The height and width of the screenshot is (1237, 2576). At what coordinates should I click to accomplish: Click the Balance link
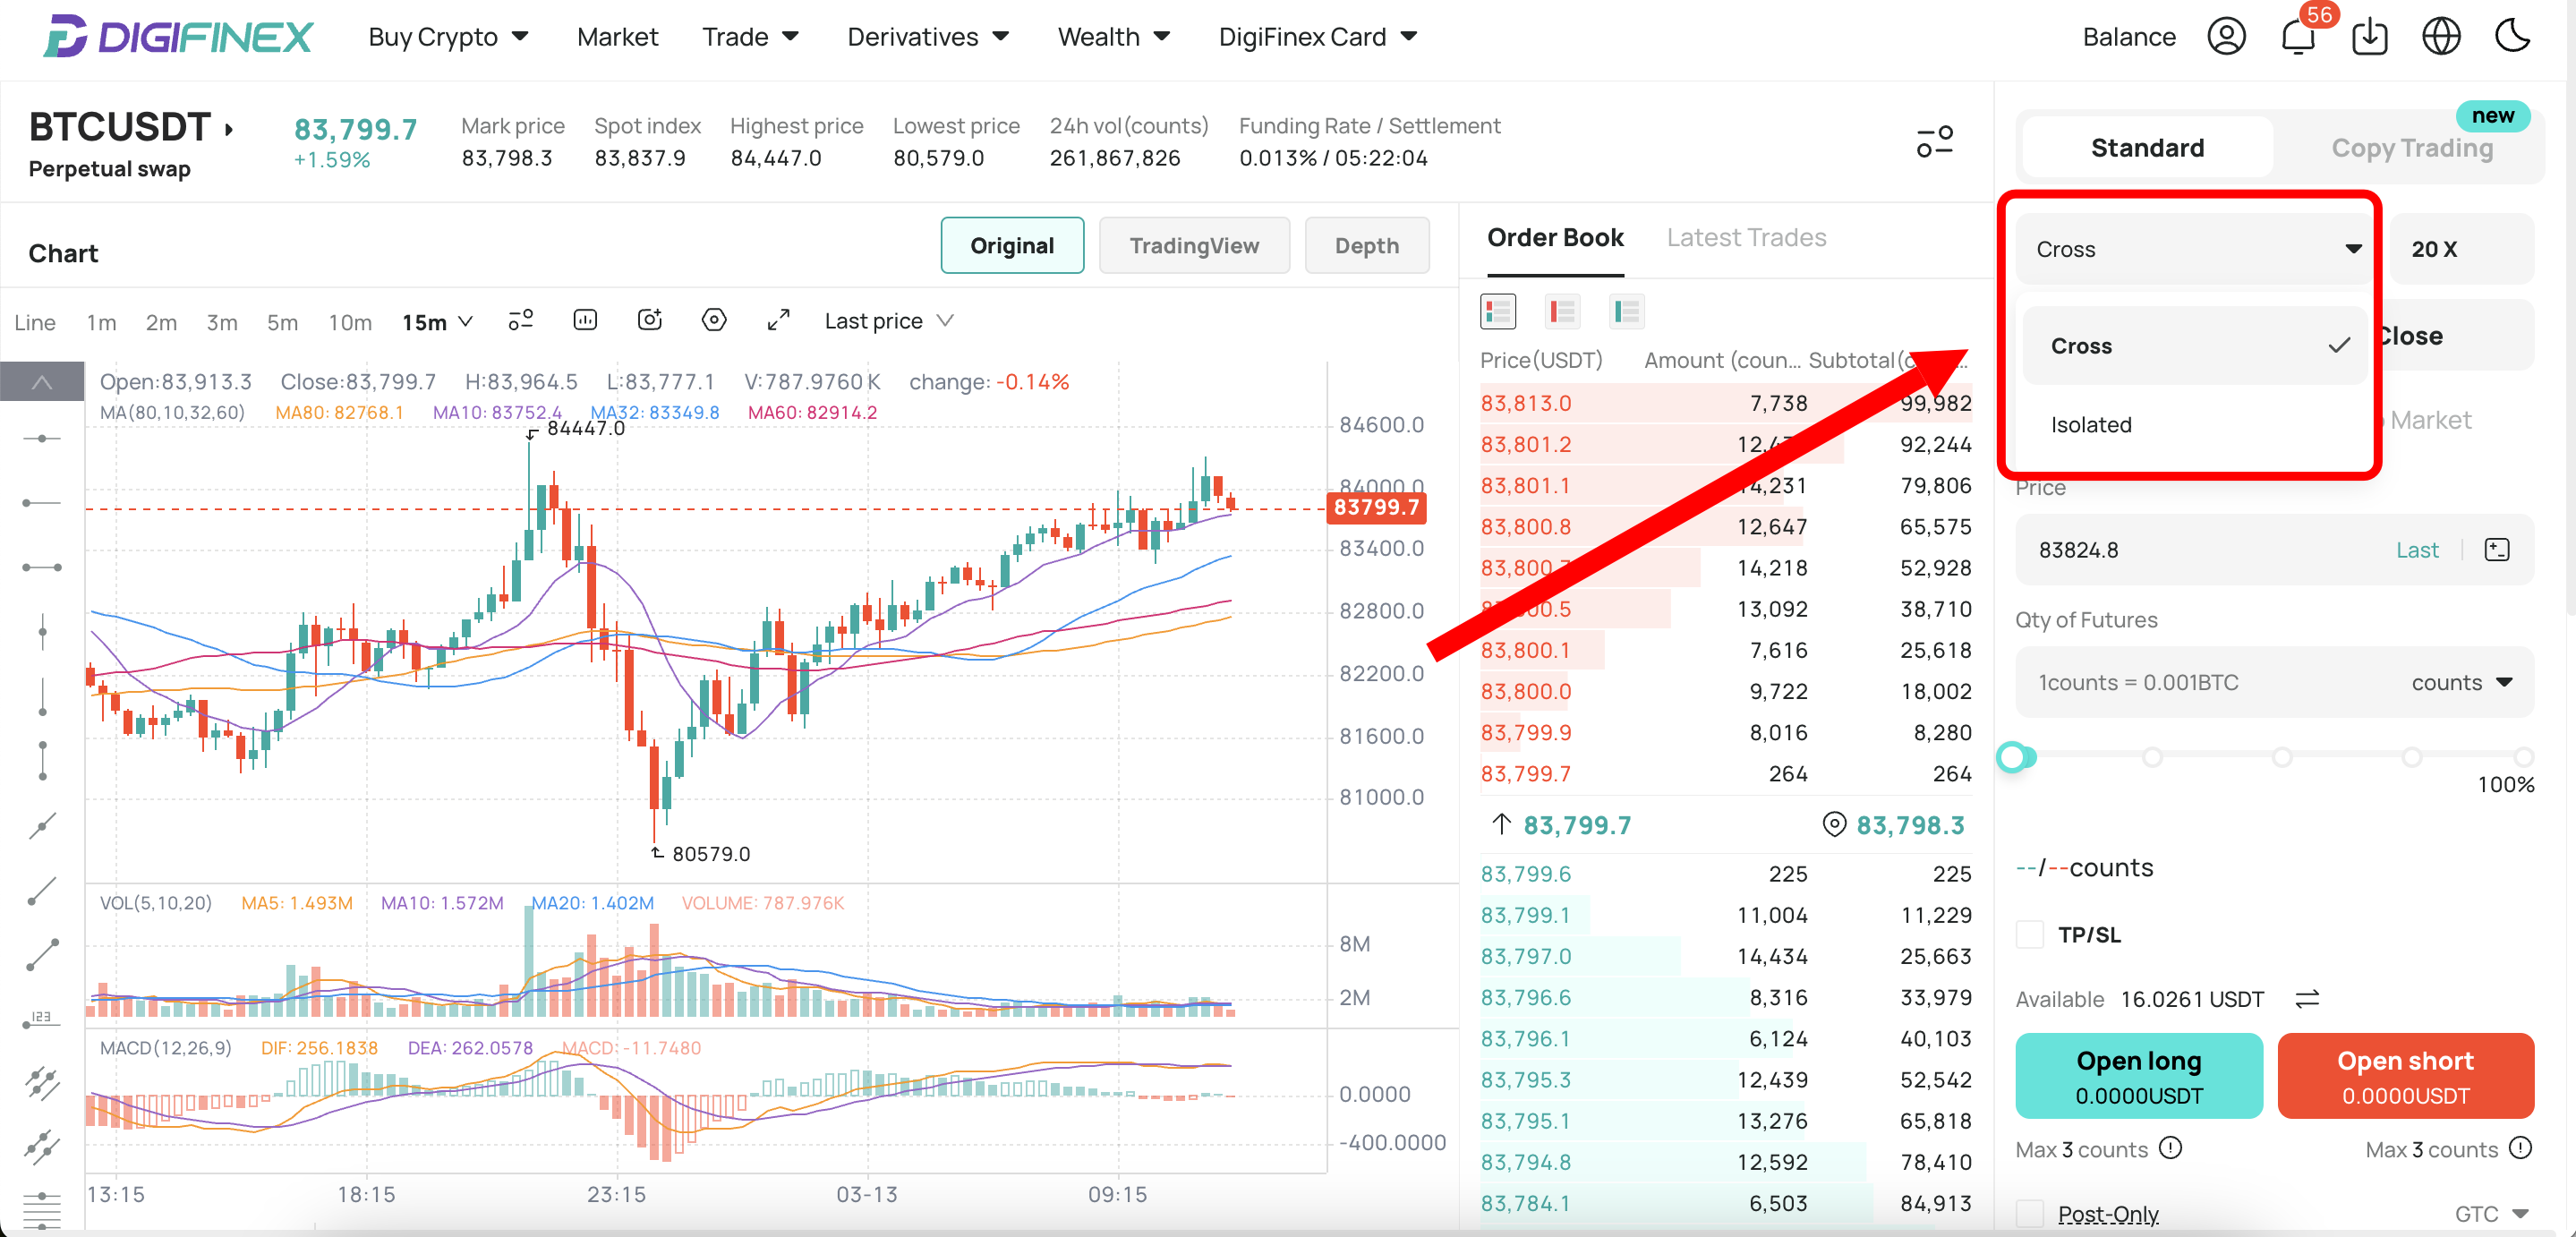(x=2128, y=37)
